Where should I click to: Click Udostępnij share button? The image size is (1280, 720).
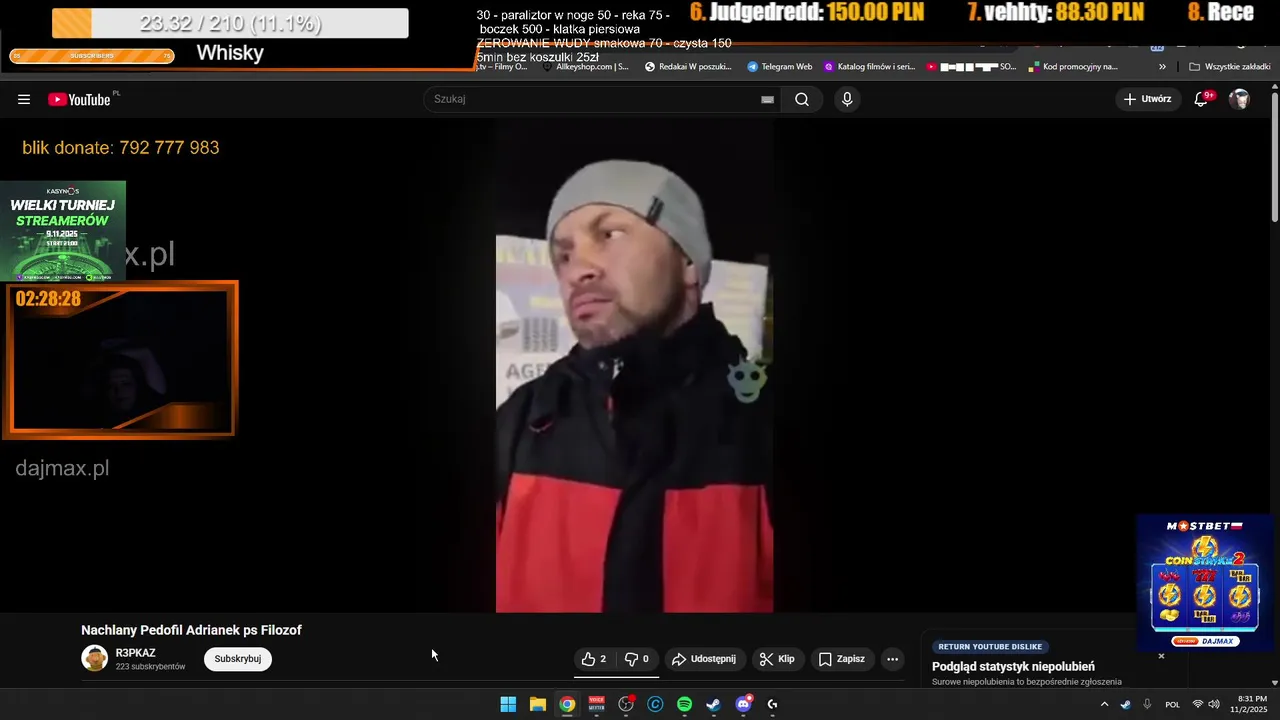(x=704, y=659)
